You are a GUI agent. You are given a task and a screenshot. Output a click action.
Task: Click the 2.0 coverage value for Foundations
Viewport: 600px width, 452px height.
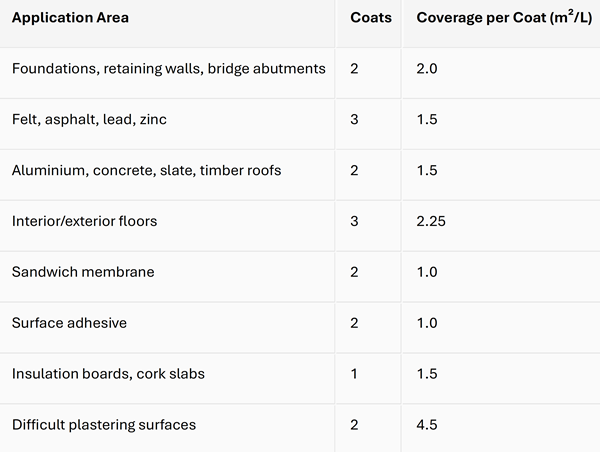tap(427, 69)
